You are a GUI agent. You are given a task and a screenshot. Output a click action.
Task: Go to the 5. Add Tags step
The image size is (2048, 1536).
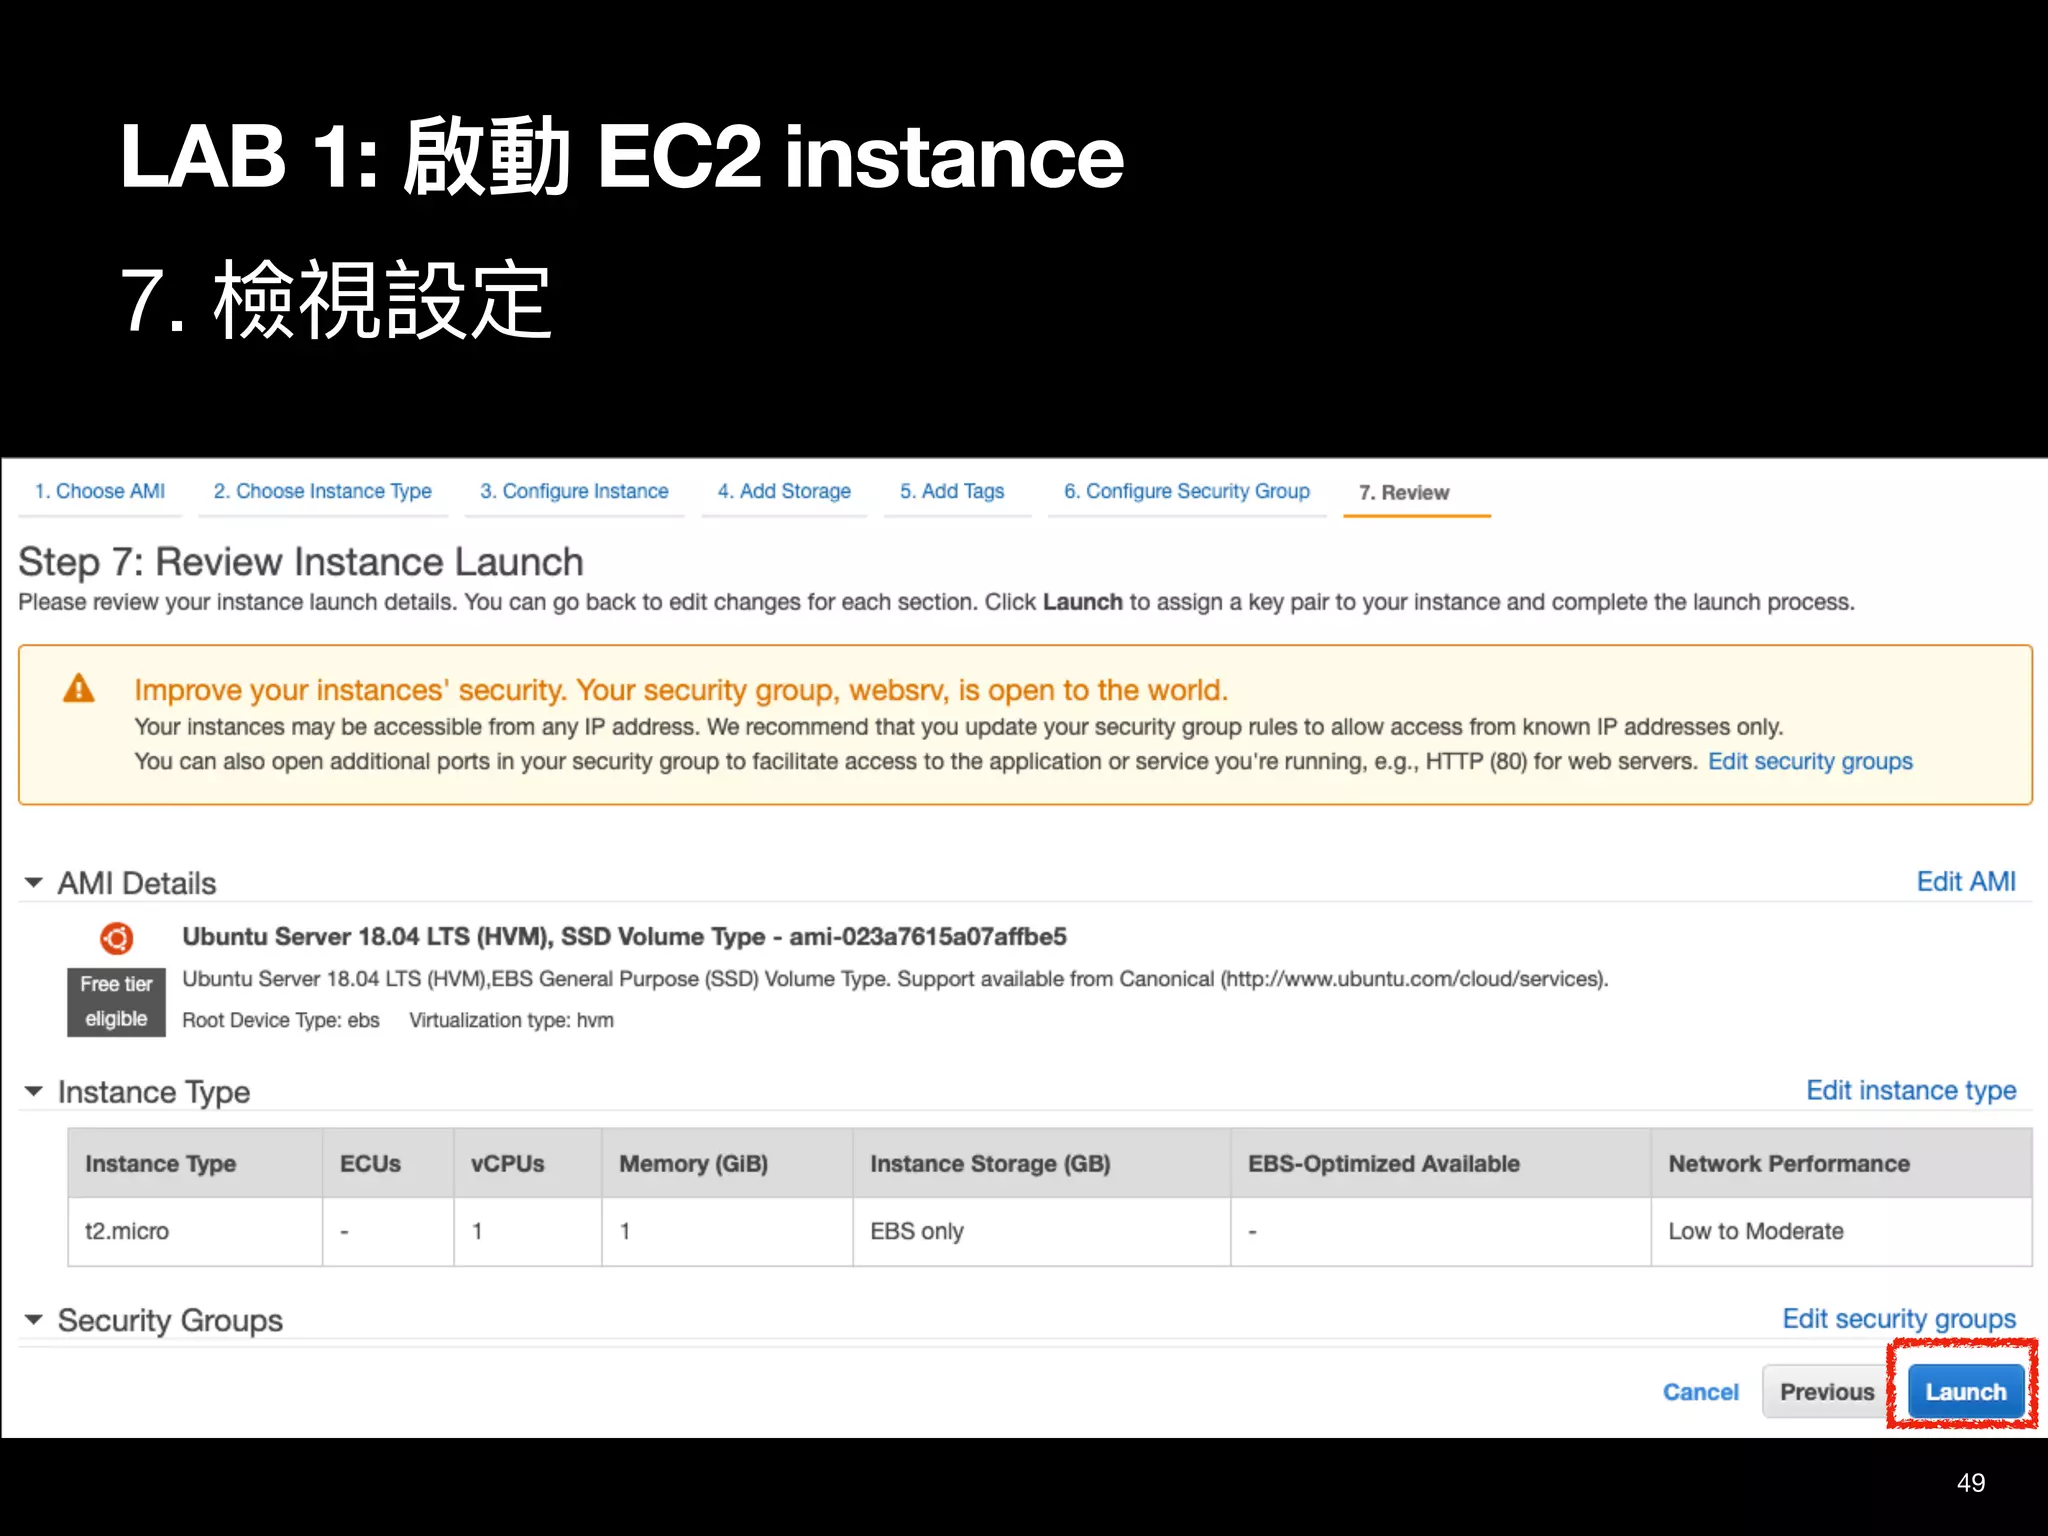point(952,491)
